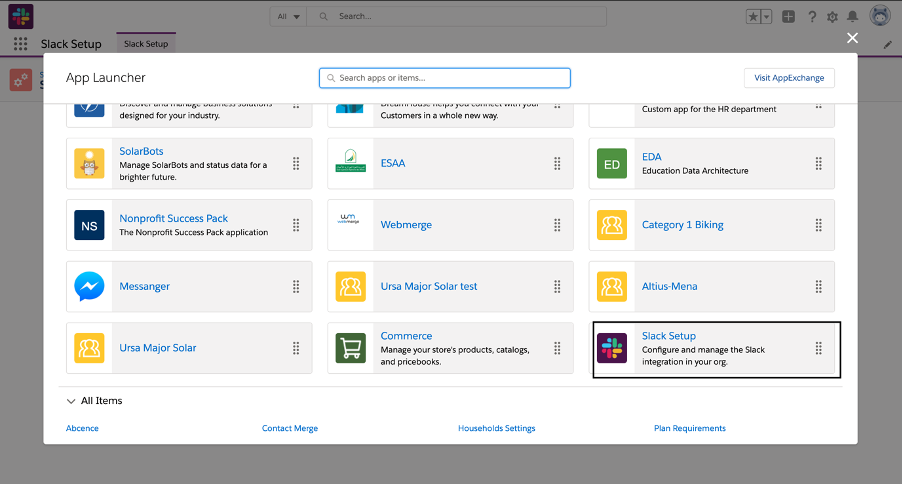The image size is (902, 484).
Task: Click the drag handle on EDA tile
Action: (x=818, y=163)
